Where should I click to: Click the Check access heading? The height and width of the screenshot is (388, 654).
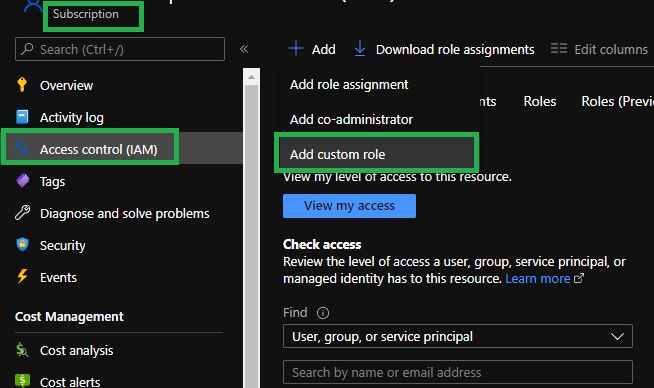tap(322, 244)
